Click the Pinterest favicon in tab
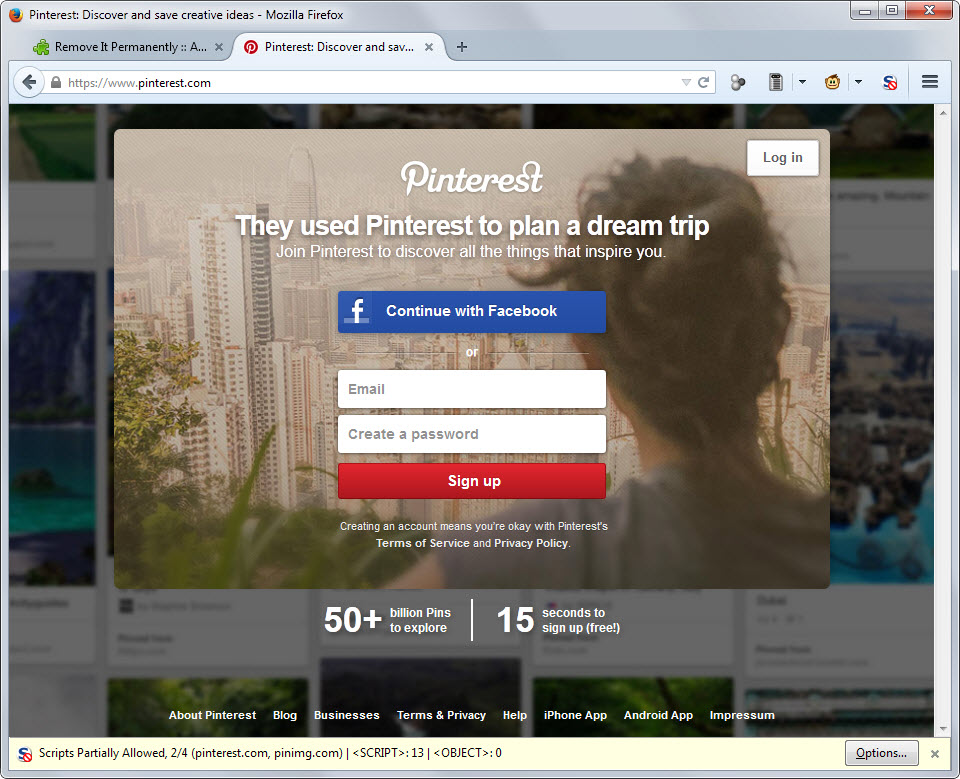 pos(250,47)
